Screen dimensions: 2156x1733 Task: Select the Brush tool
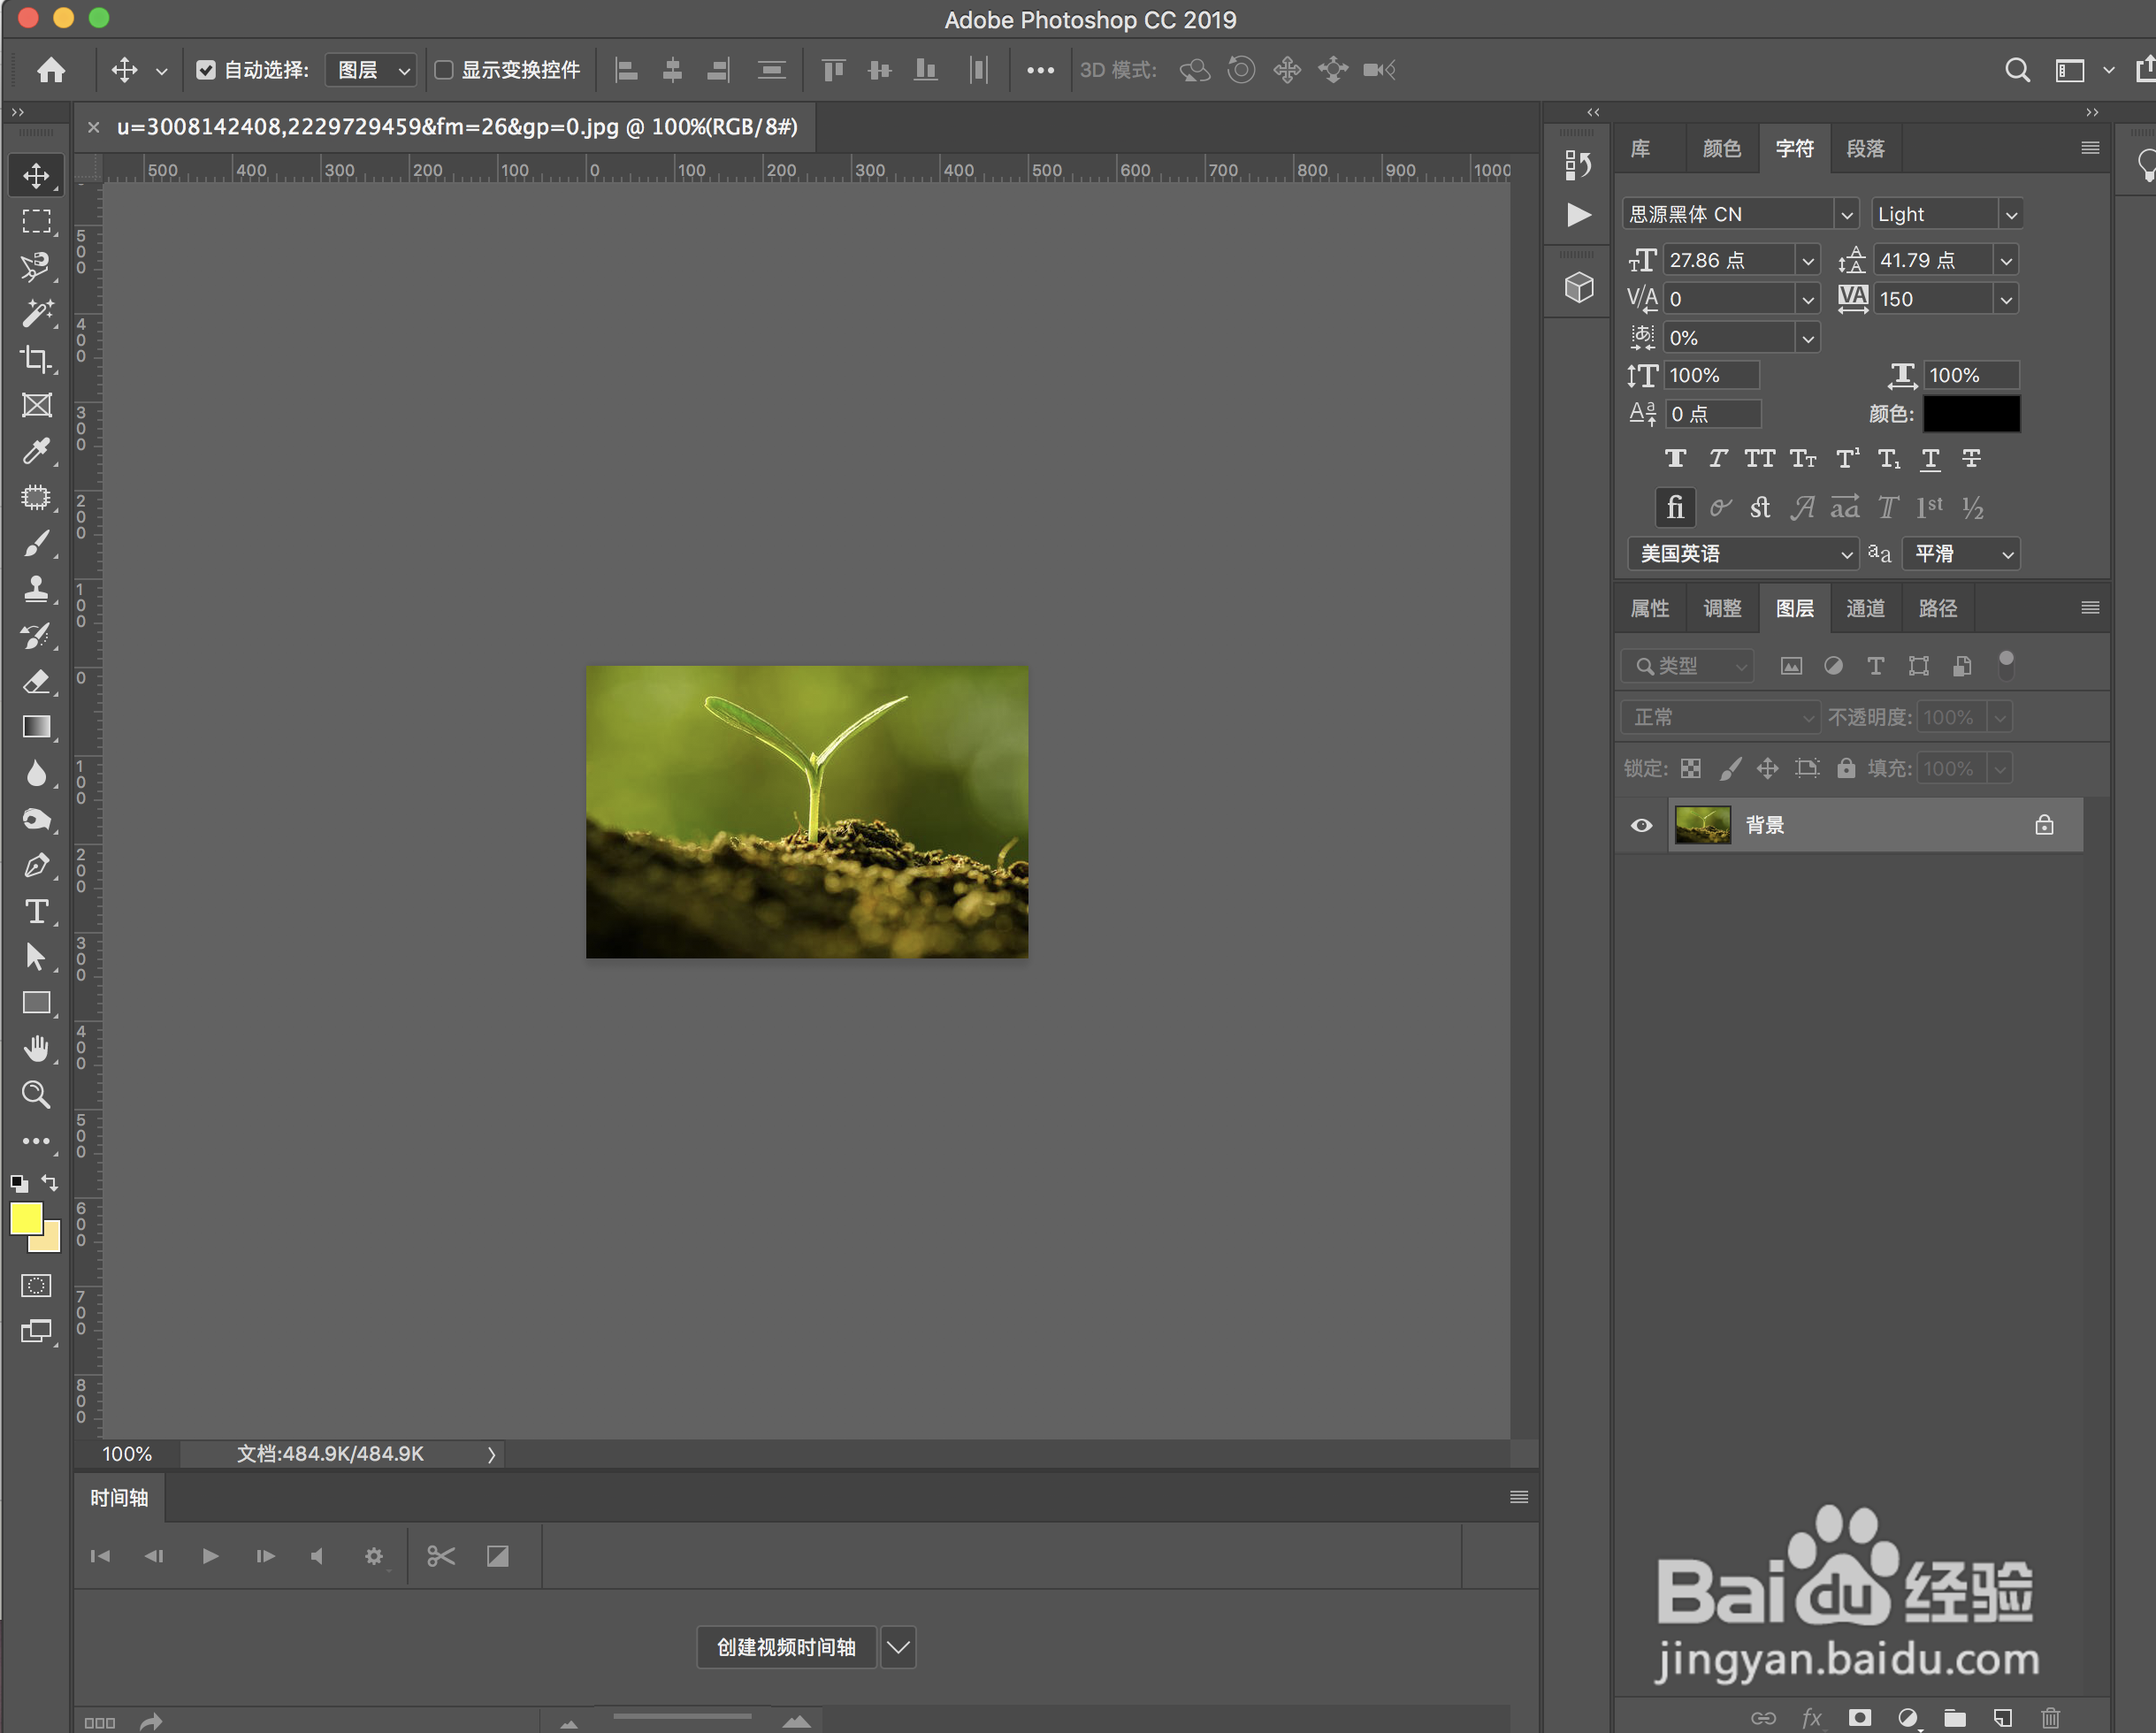(x=37, y=543)
